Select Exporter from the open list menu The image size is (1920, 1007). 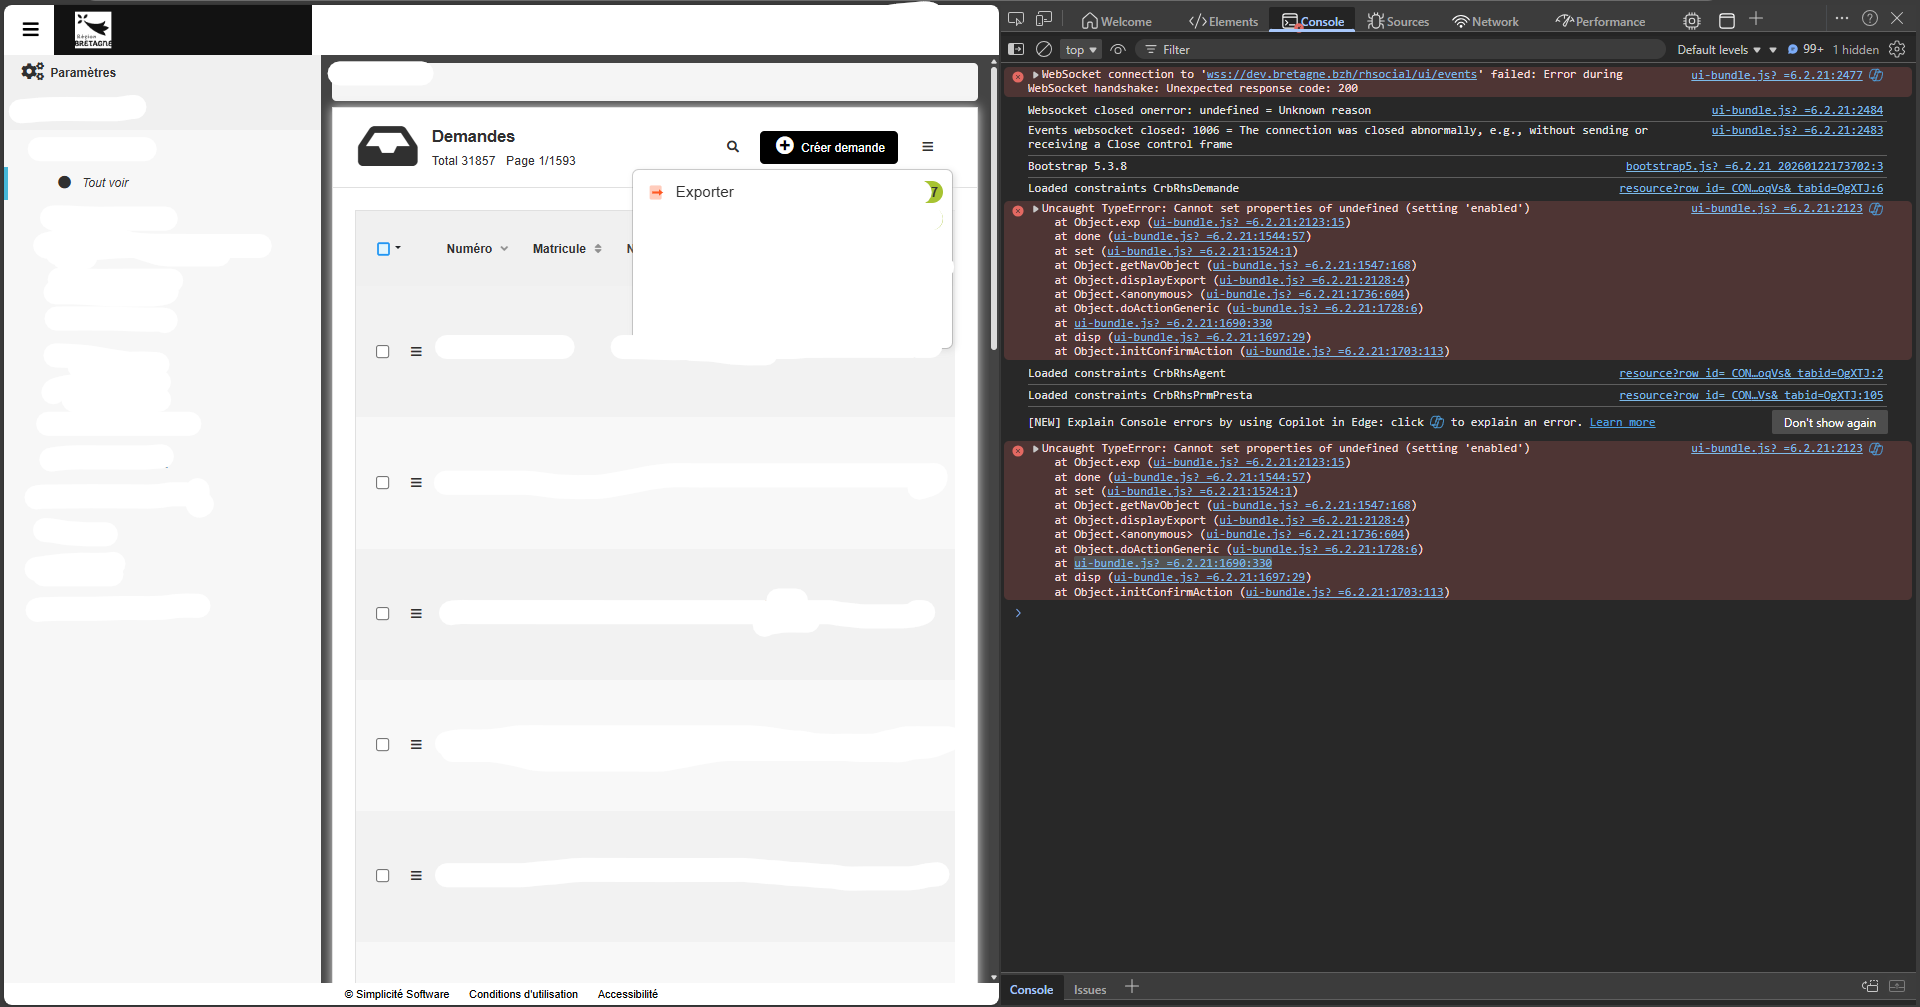point(704,192)
